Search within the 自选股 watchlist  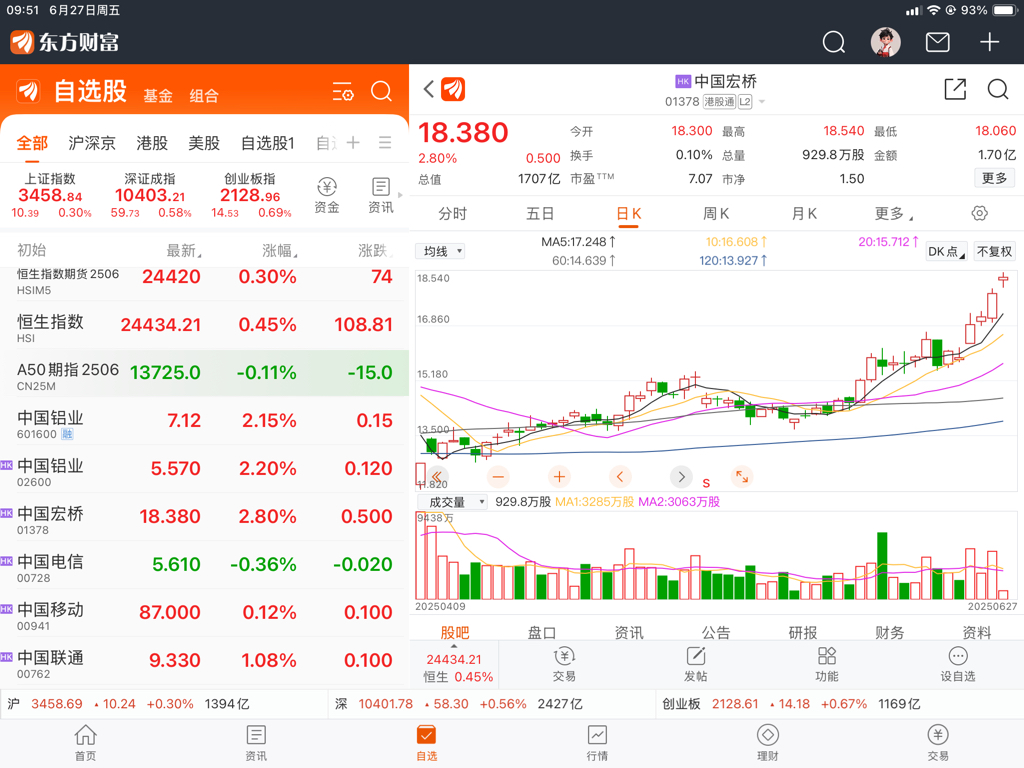tap(381, 91)
